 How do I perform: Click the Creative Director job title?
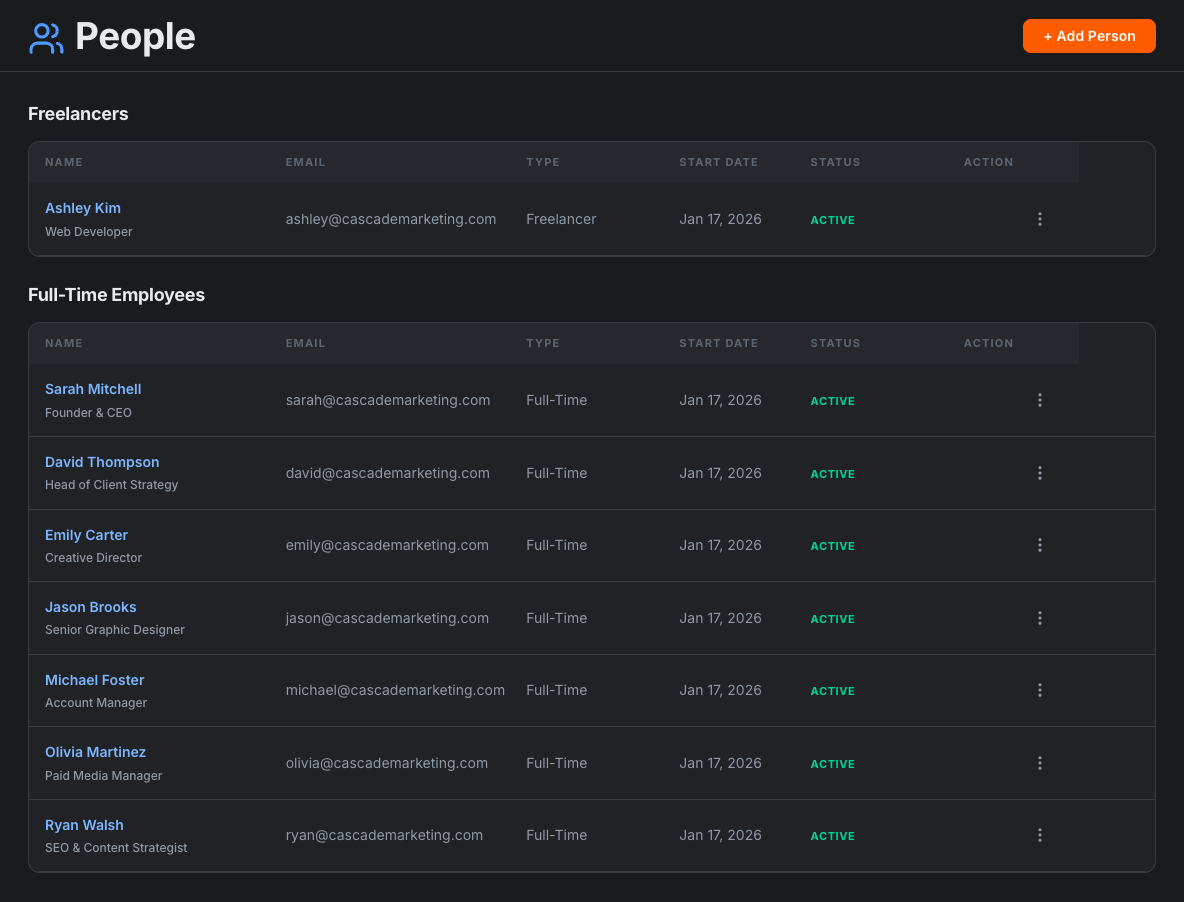coord(94,558)
